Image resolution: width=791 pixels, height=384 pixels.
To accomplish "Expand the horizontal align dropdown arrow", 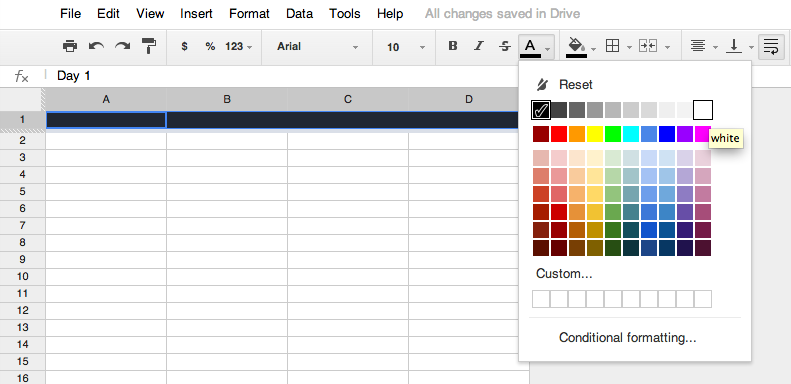I will [x=715, y=47].
